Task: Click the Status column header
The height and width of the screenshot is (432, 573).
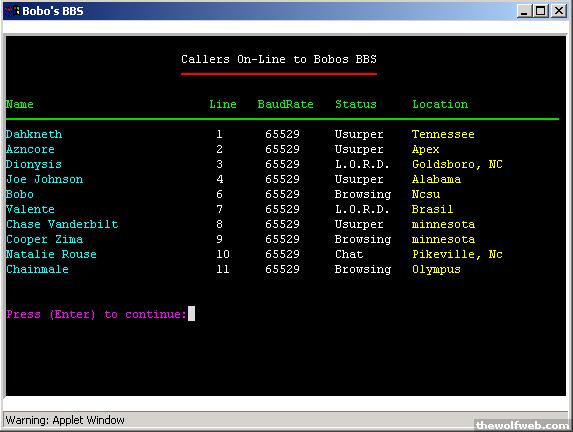Action: point(356,105)
